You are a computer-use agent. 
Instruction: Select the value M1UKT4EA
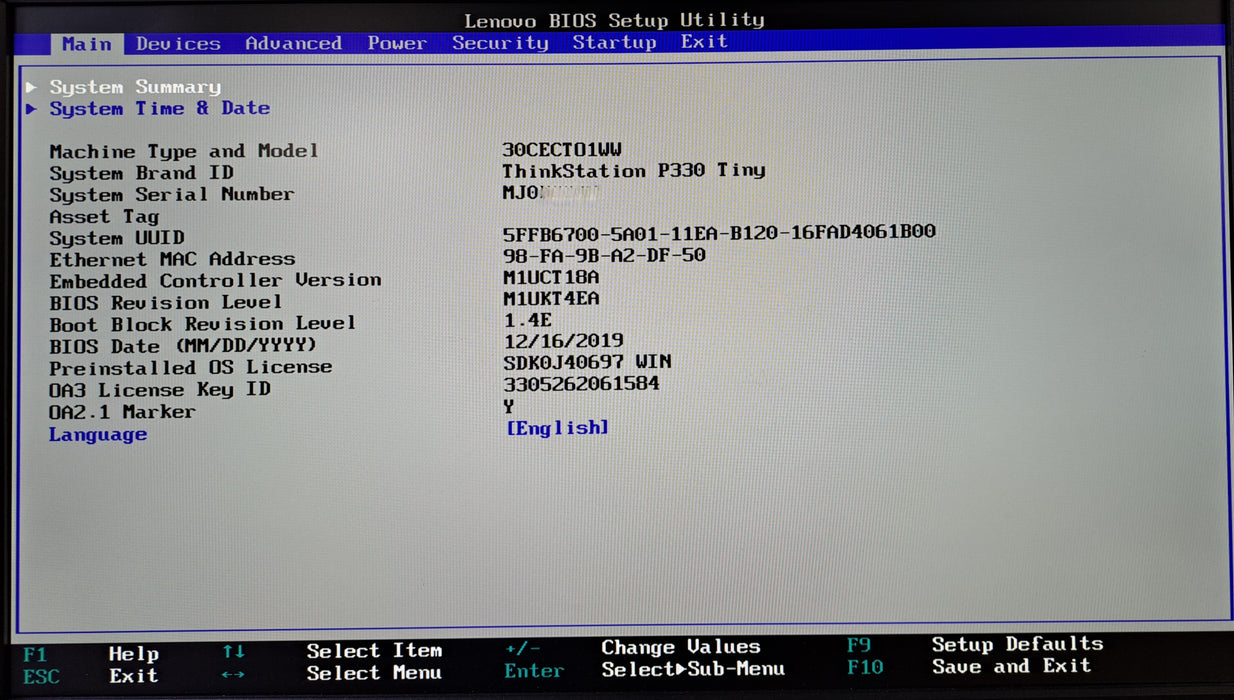(551, 298)
